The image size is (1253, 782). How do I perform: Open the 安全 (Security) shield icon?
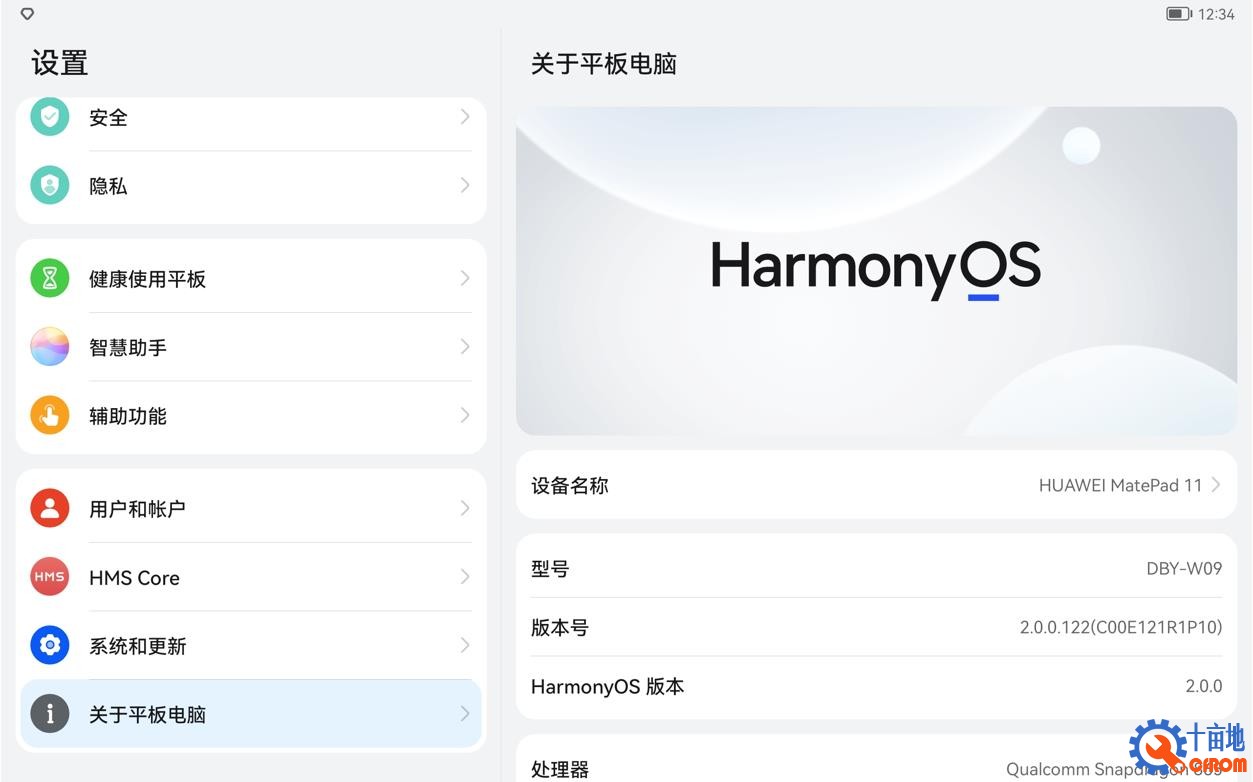tap(49, 116)
